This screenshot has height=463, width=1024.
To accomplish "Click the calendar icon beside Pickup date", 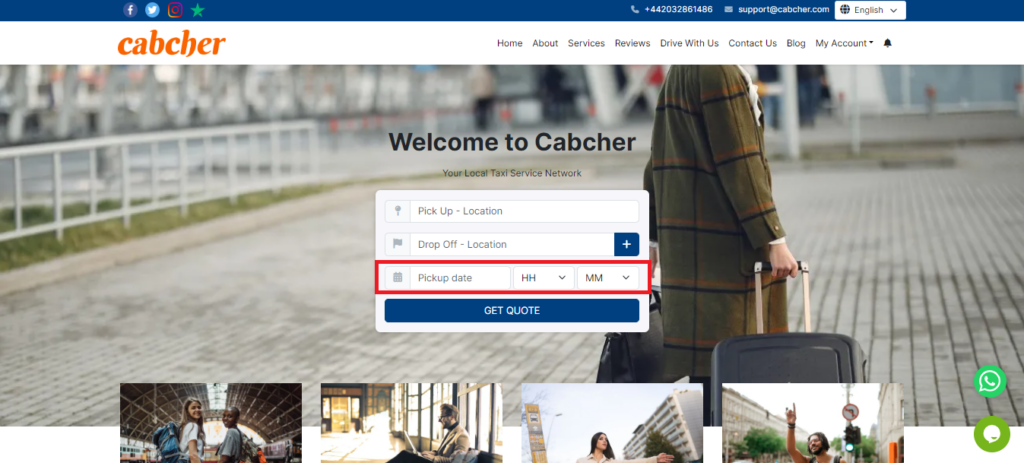I will [x=398, y=278].
